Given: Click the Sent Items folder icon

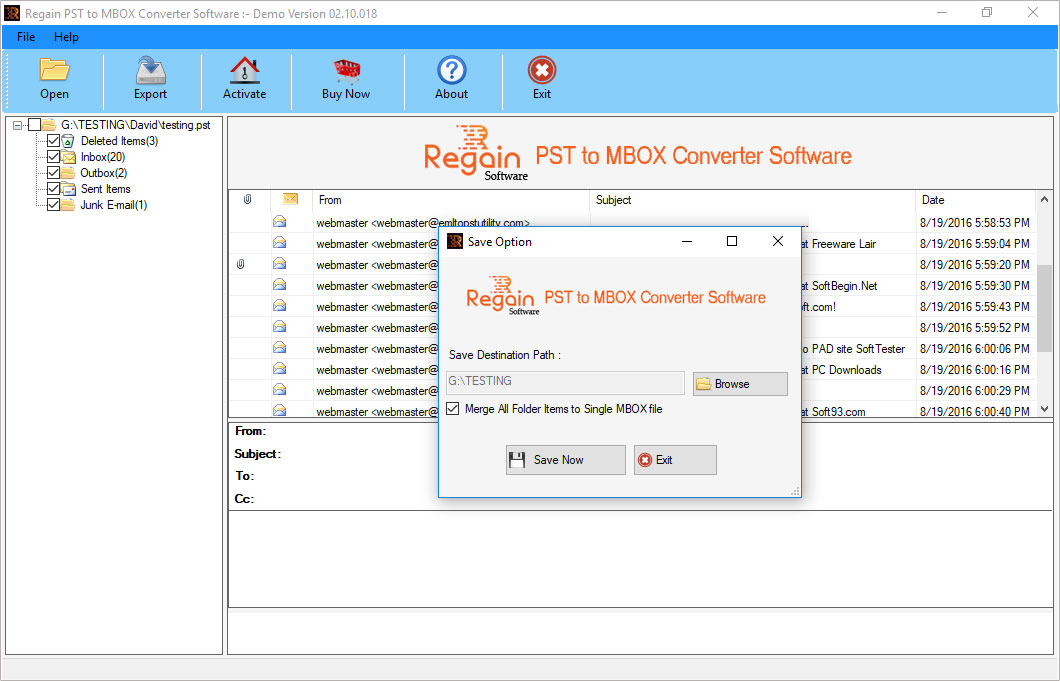Looking at the screenshot, I should (68, 189).
